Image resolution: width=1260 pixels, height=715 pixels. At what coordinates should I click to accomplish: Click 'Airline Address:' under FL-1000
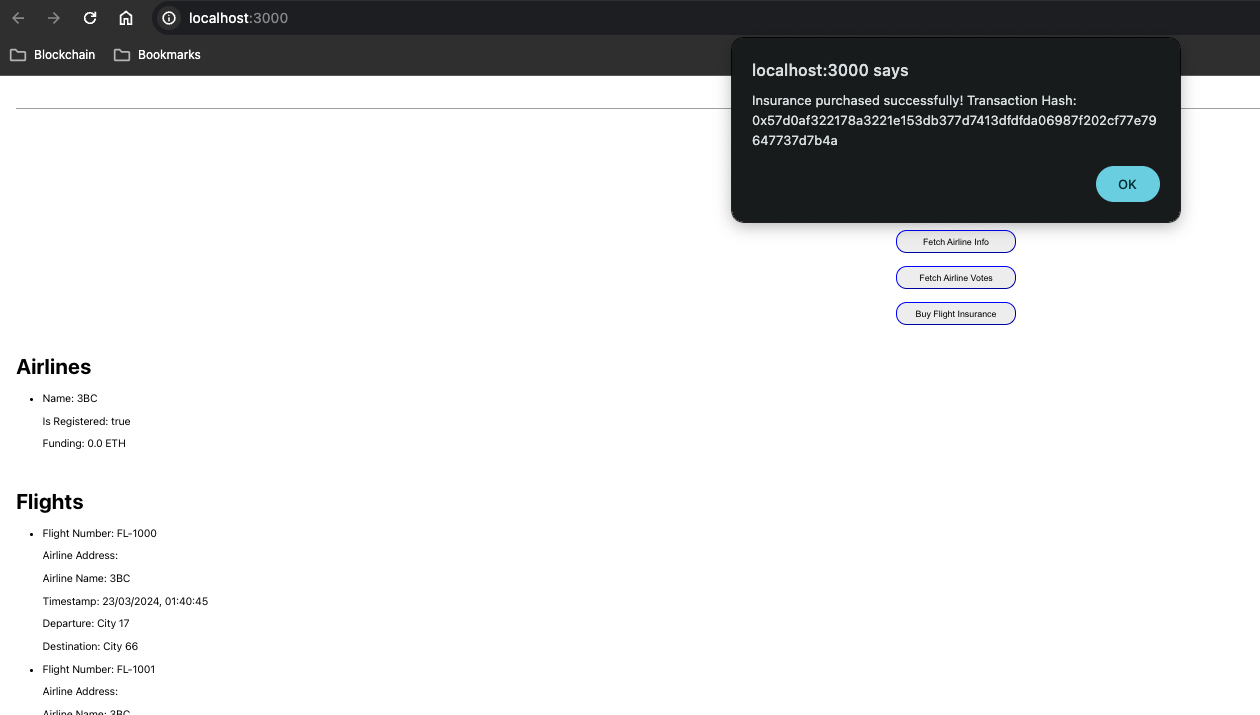80,555
